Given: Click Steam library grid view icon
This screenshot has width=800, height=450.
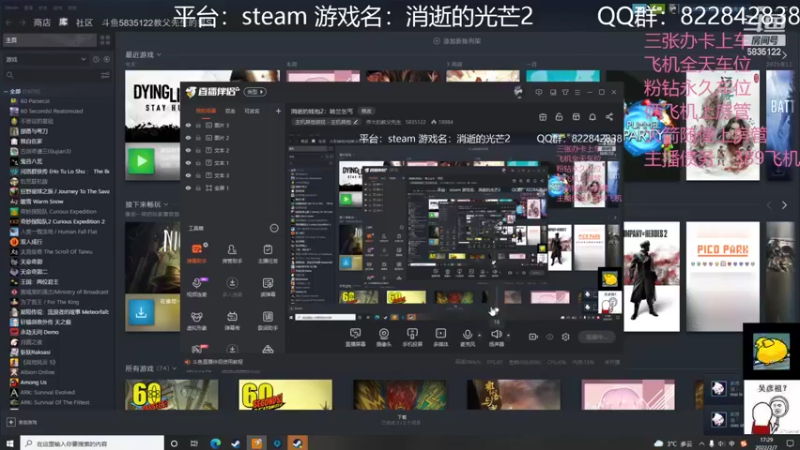Looking at the screenshot, I should (105, 40).
